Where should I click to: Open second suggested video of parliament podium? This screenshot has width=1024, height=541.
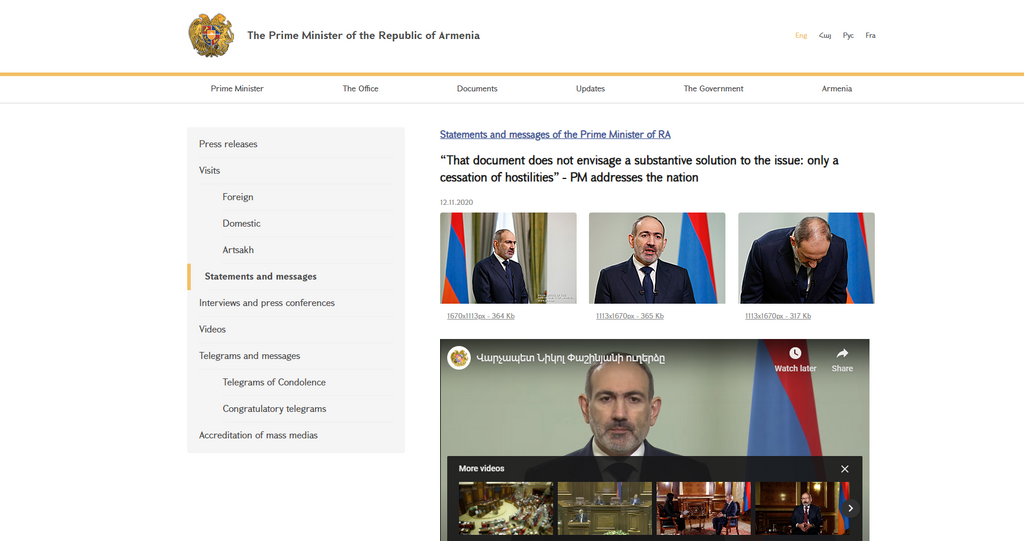click(605, 508)
